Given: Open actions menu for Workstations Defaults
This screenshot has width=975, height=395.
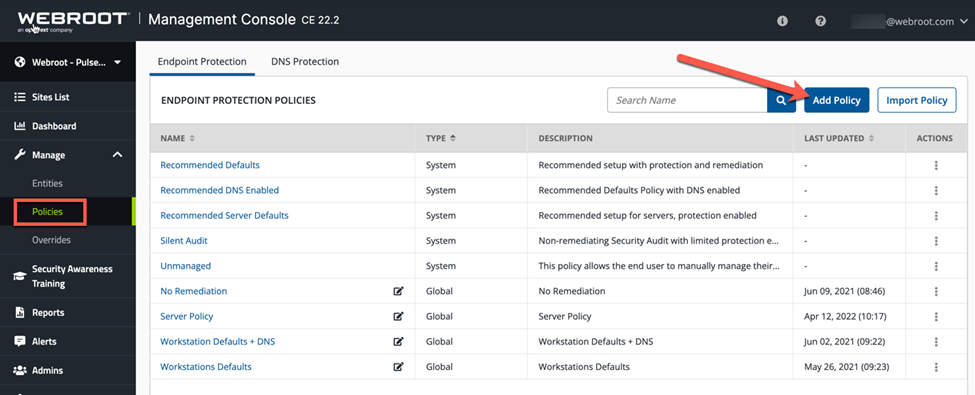Looking at the screenshot, I should [936, 367].
